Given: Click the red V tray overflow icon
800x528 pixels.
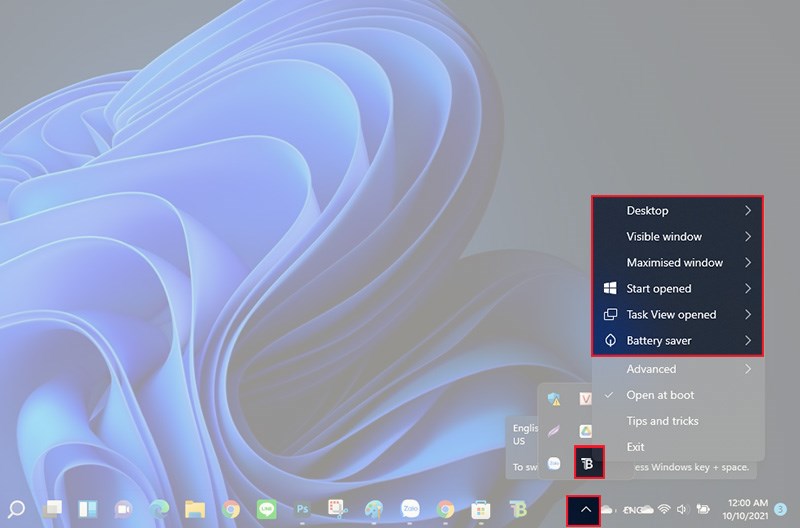Looking at the screenshot, I should [x=585, y=398].
